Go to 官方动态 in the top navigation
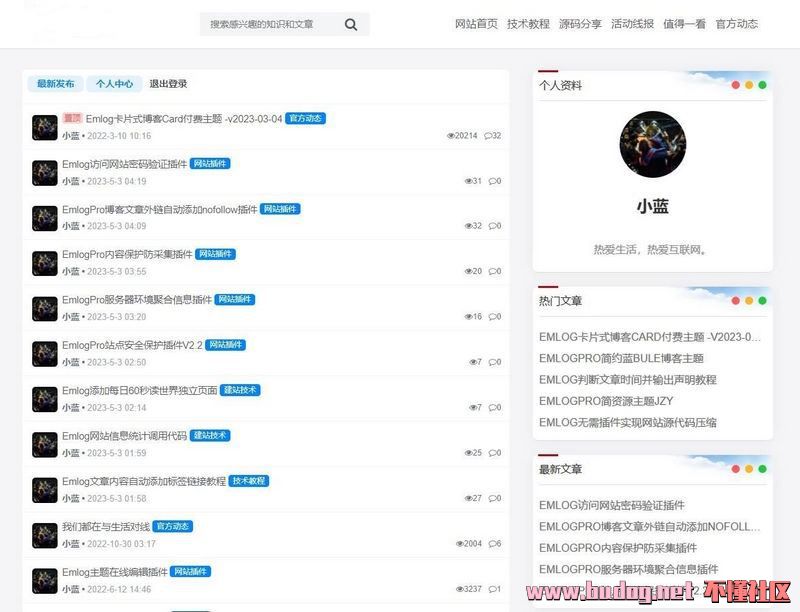 (737, 24)
